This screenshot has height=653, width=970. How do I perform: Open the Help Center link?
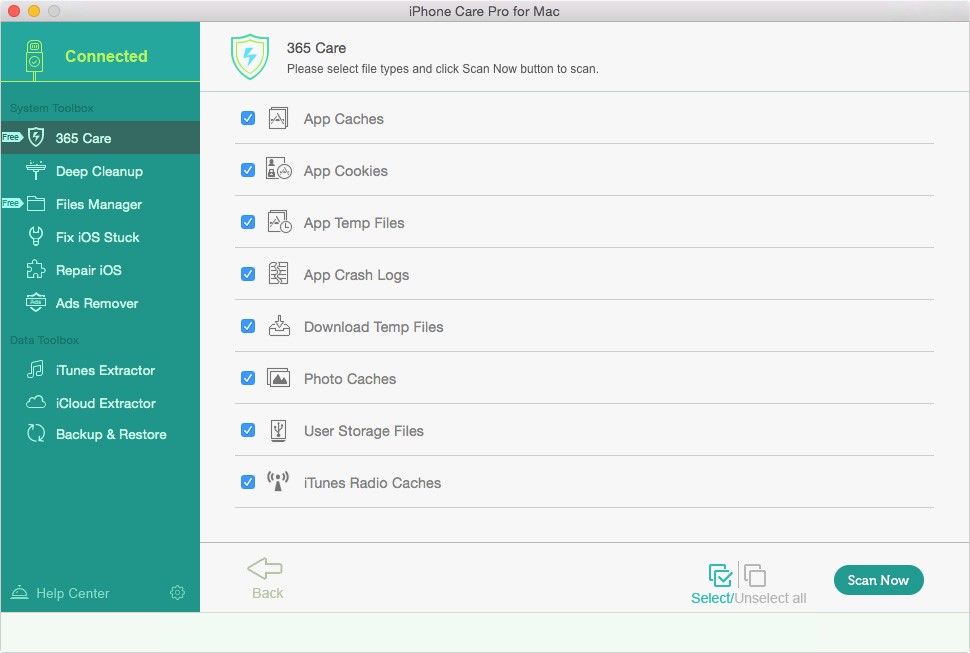(x=72, y=593)
